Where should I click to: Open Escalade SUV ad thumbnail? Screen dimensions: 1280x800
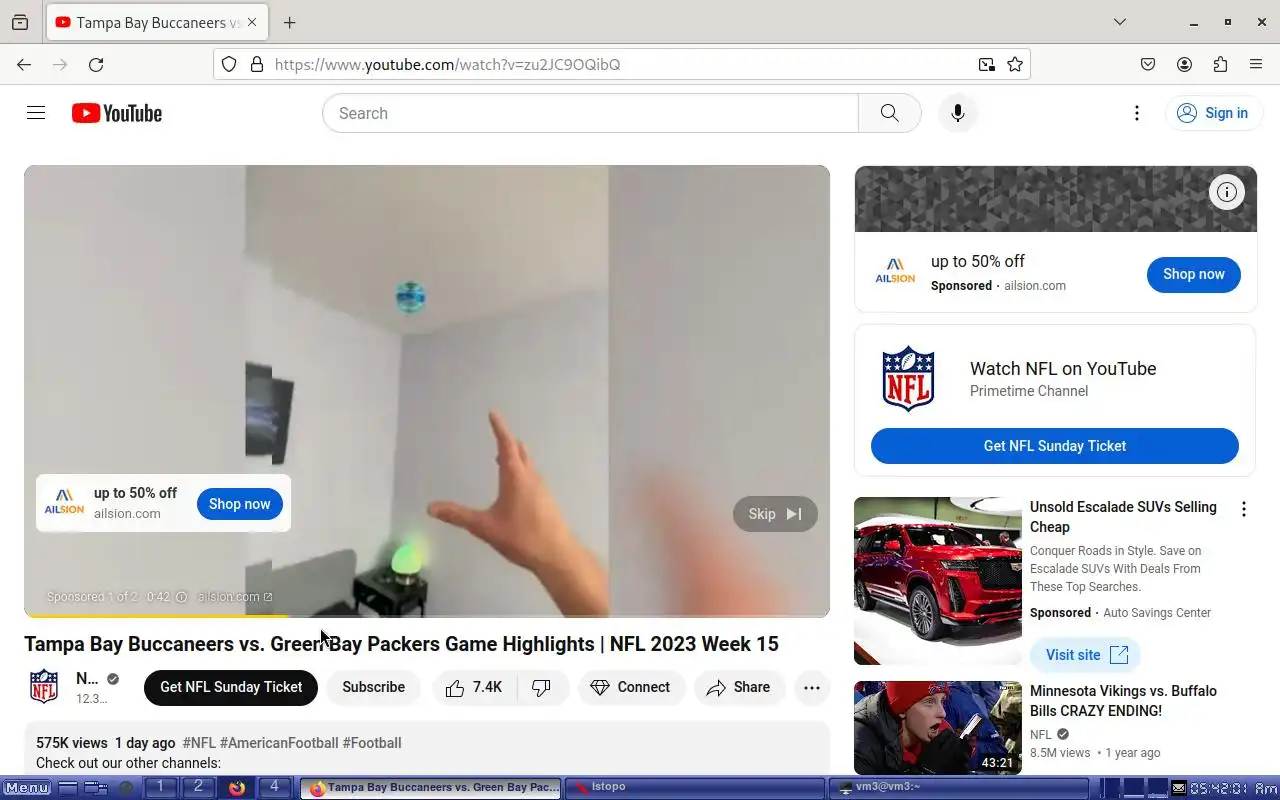938,581
